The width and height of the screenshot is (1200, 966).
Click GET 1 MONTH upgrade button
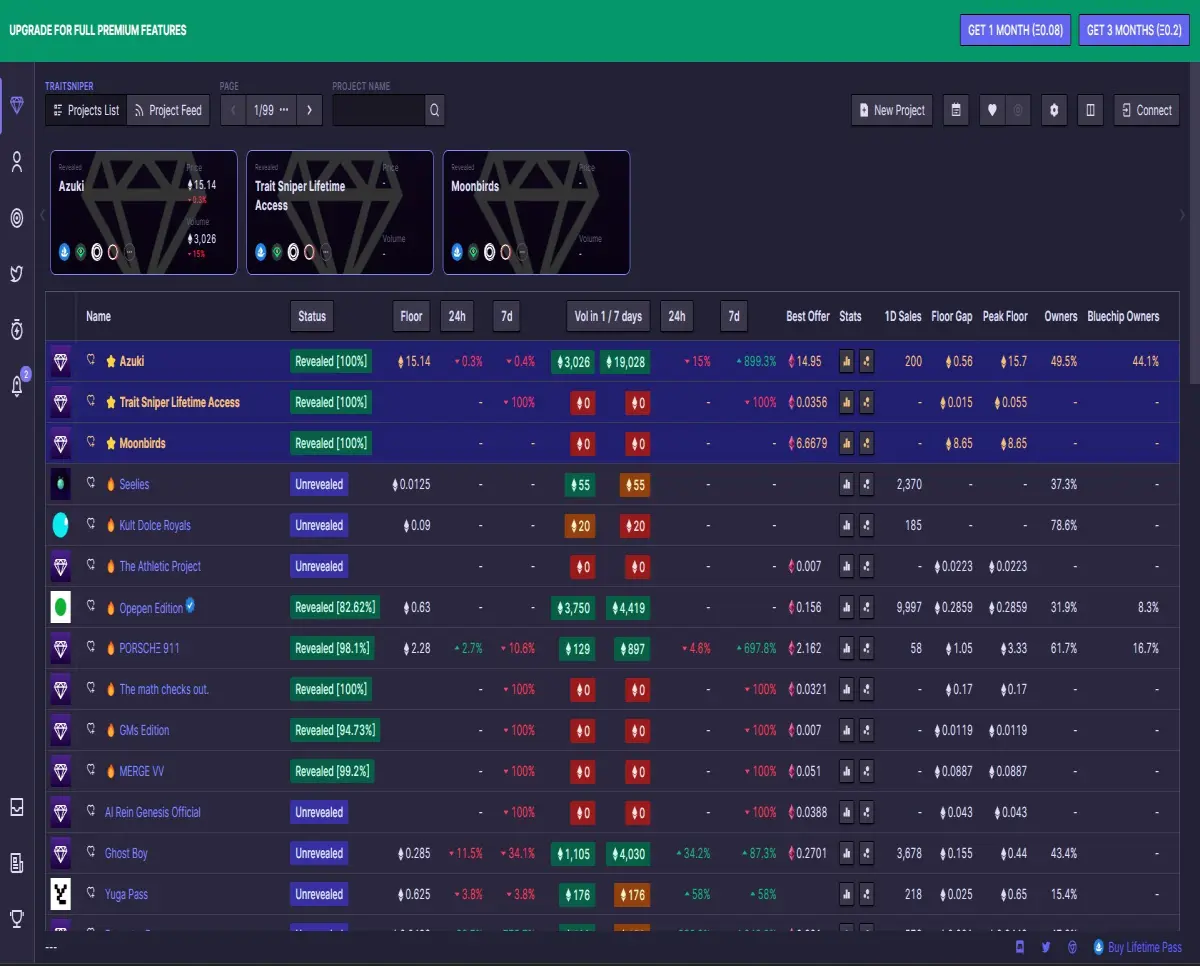click(x=1015, y=30)
